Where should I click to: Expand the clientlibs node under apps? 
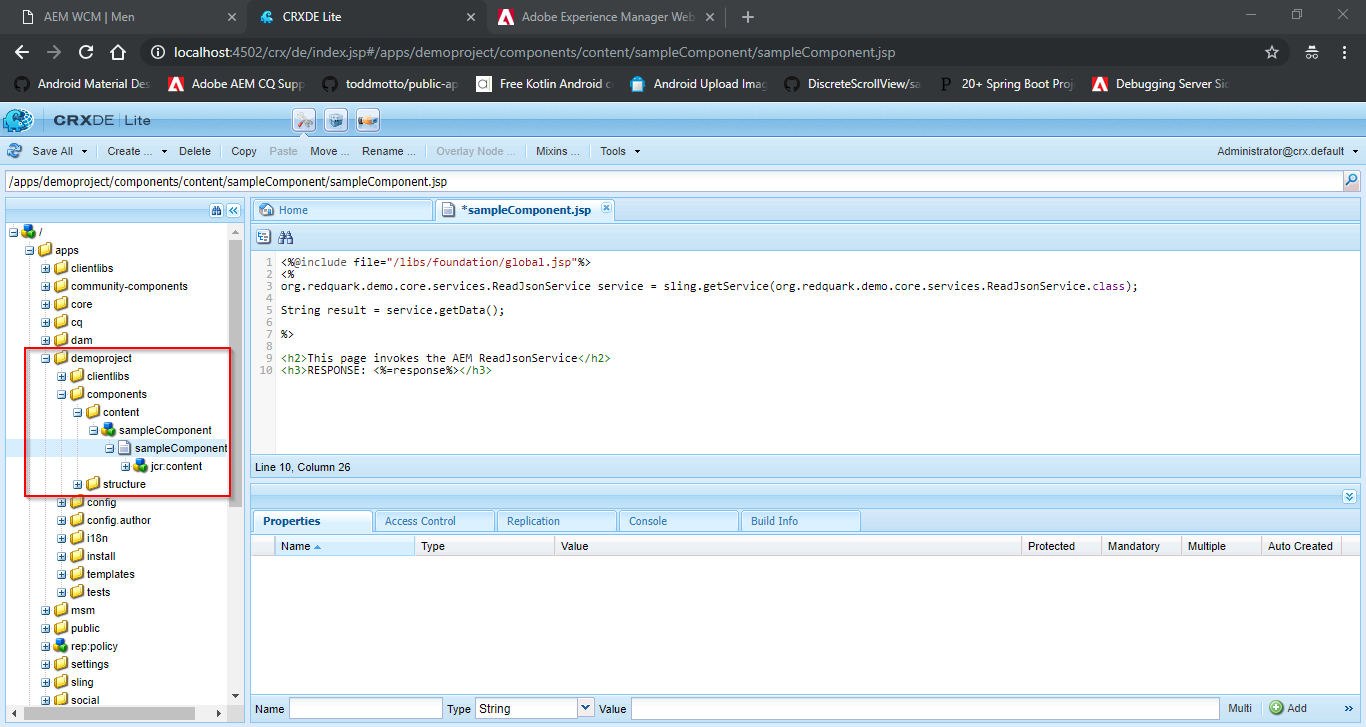coord(46,268)
